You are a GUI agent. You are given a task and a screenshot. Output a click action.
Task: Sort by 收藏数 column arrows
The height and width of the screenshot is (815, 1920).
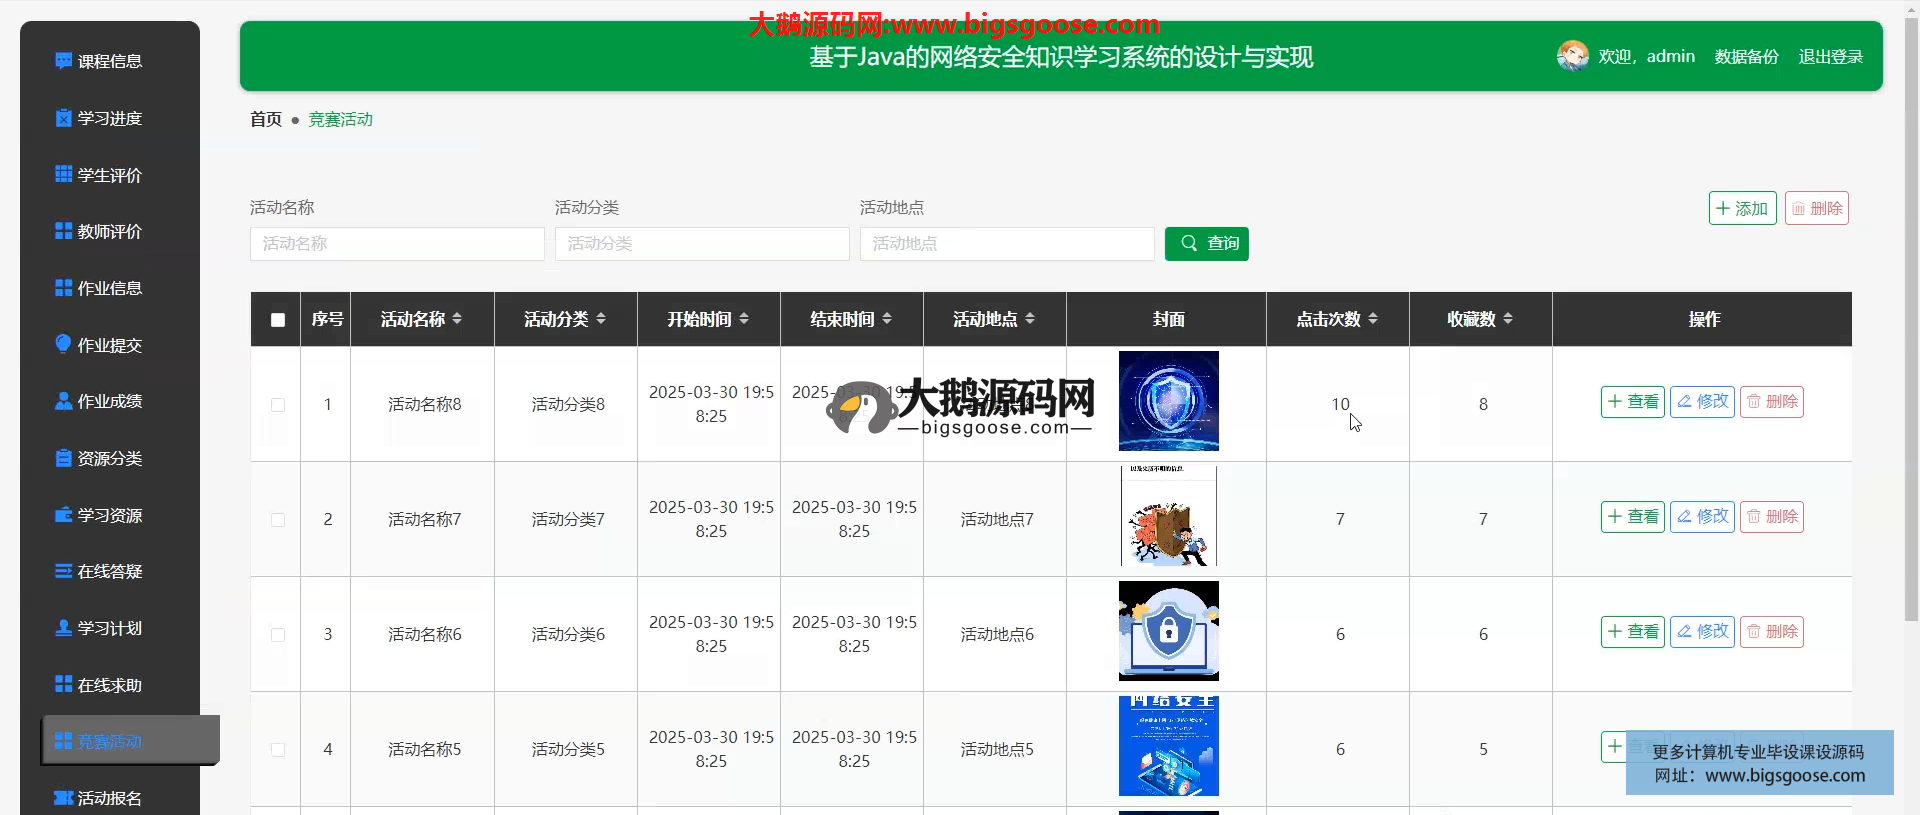click(x=1508, y=319)
